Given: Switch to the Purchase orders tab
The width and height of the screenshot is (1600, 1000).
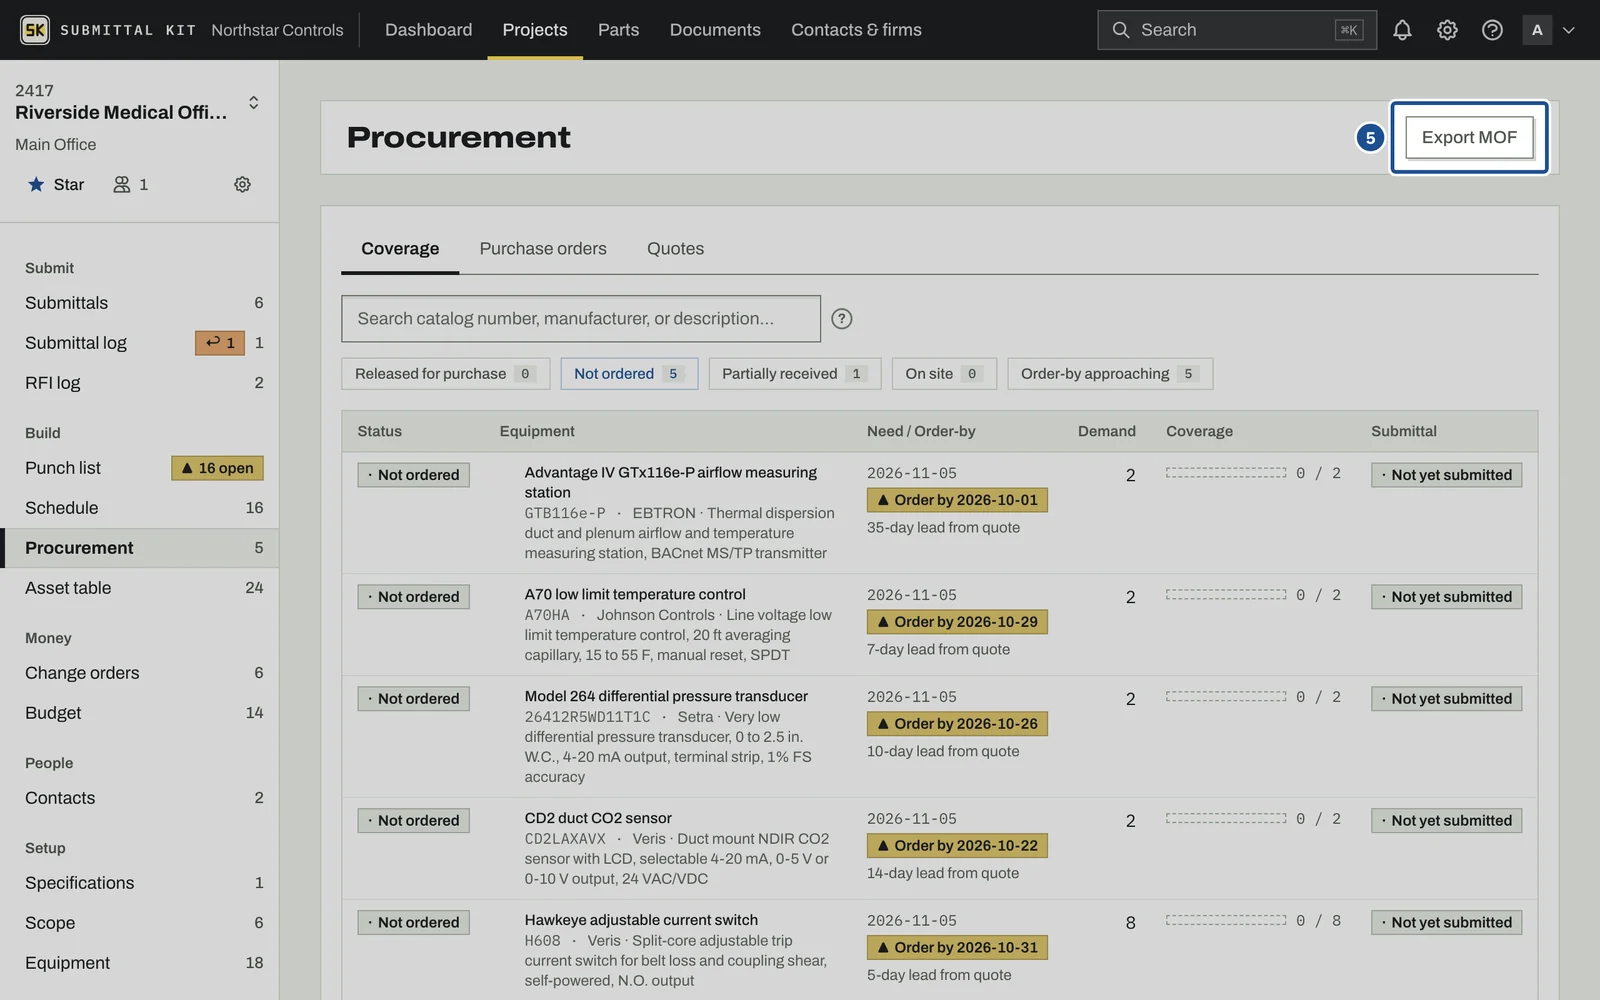Looking at the screenshot, I should 543,249.
